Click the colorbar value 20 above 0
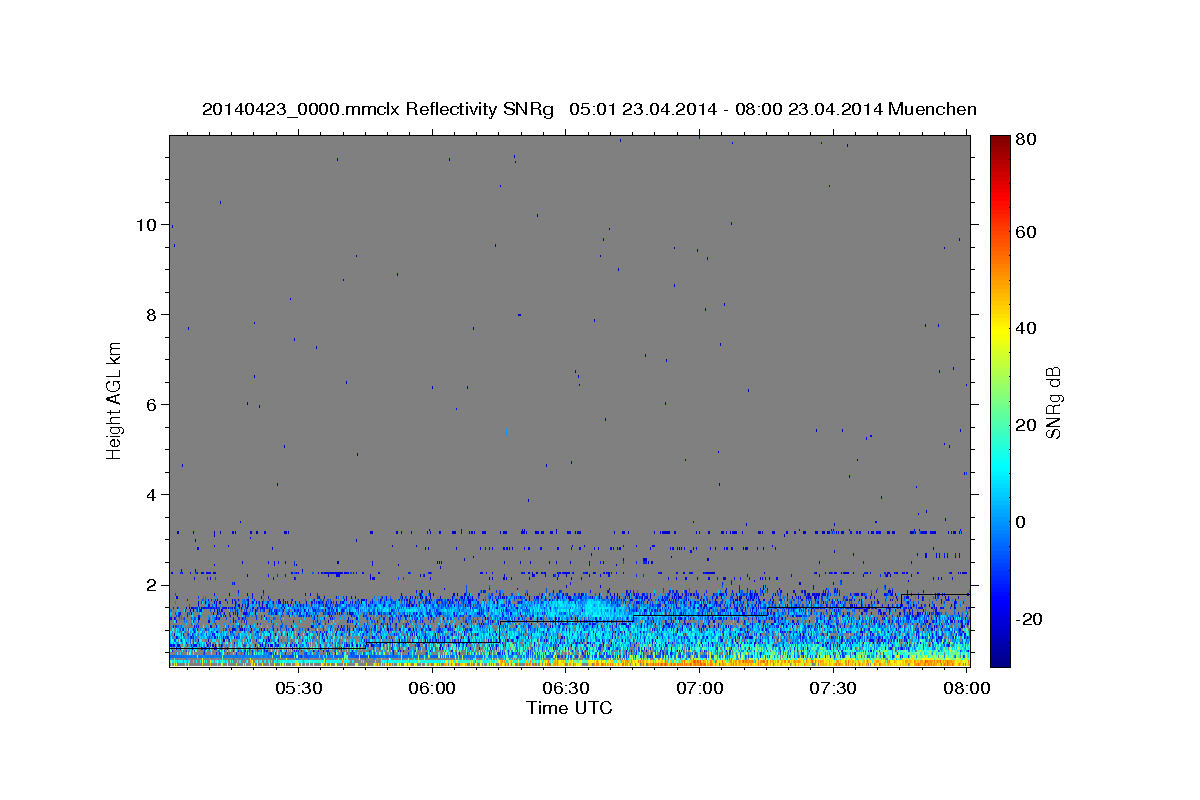The image size is (1200, 800). coord(1027,425)
